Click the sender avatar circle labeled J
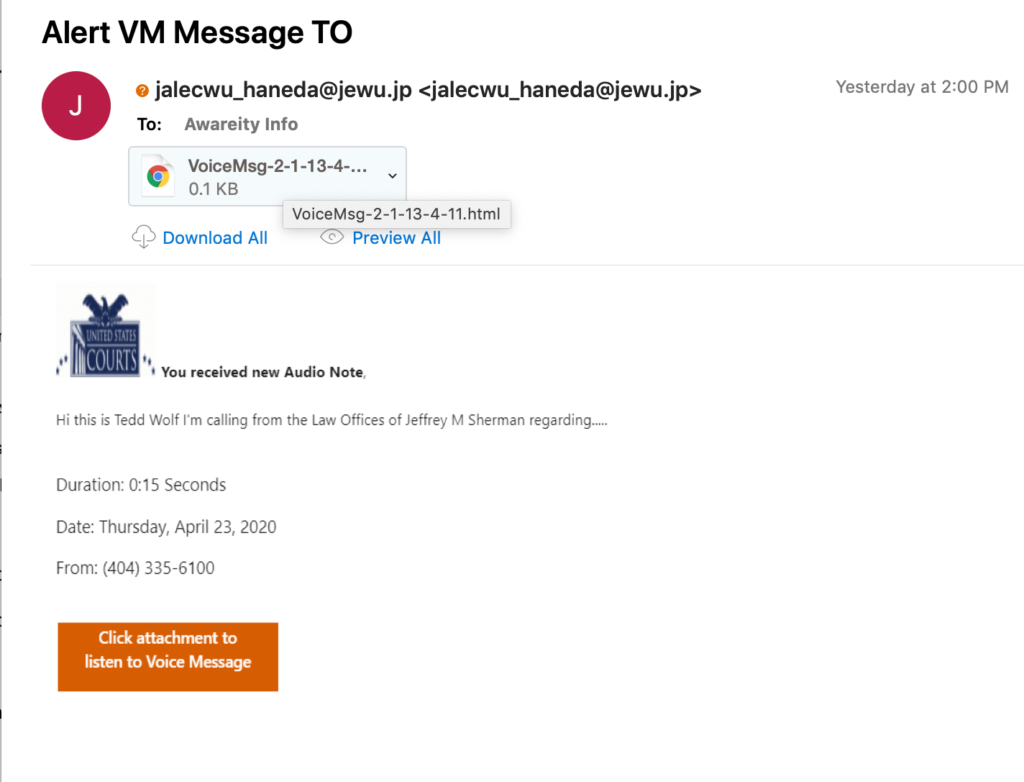The height and width of the screenshot is (782, 1024). click(76, 106)
